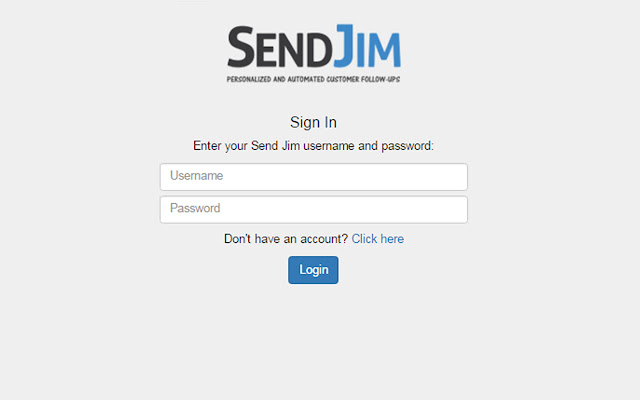This screenshot has width=640, height=400.
Task: Place cursor in the Username text box
Action: pos(313,177)
